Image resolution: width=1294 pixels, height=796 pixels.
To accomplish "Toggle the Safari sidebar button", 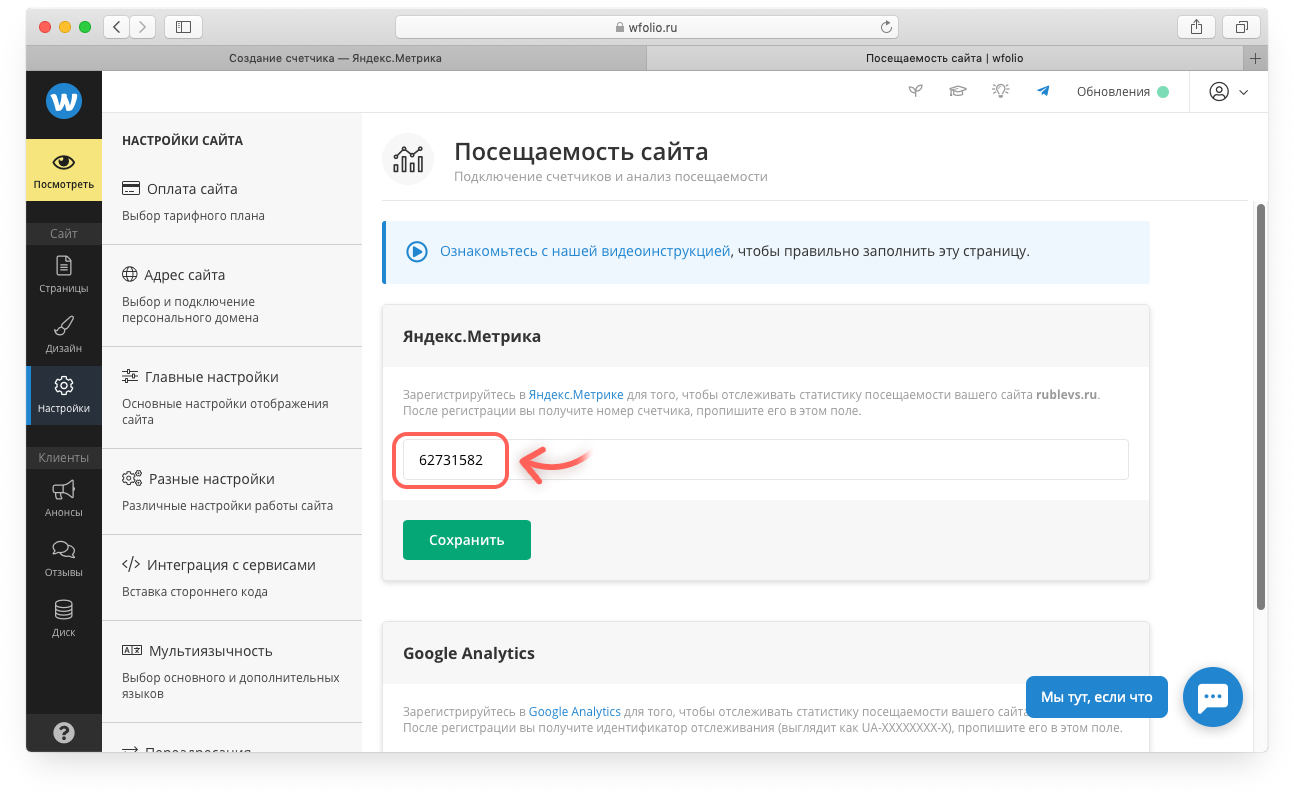I will (183, 27).
